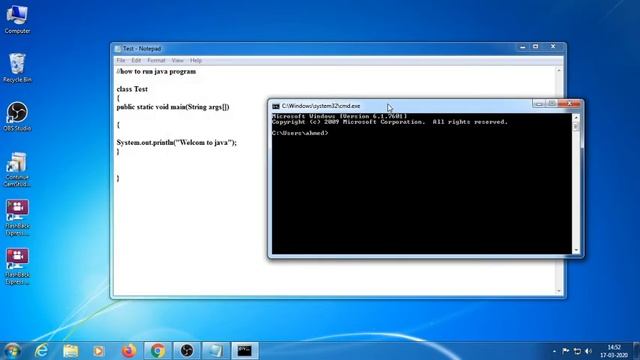Image resolution: width=640 pixels, height=360 pixels.
Task: Close the Notepad window
Action: pyautogui.click(x=553, y=47)
